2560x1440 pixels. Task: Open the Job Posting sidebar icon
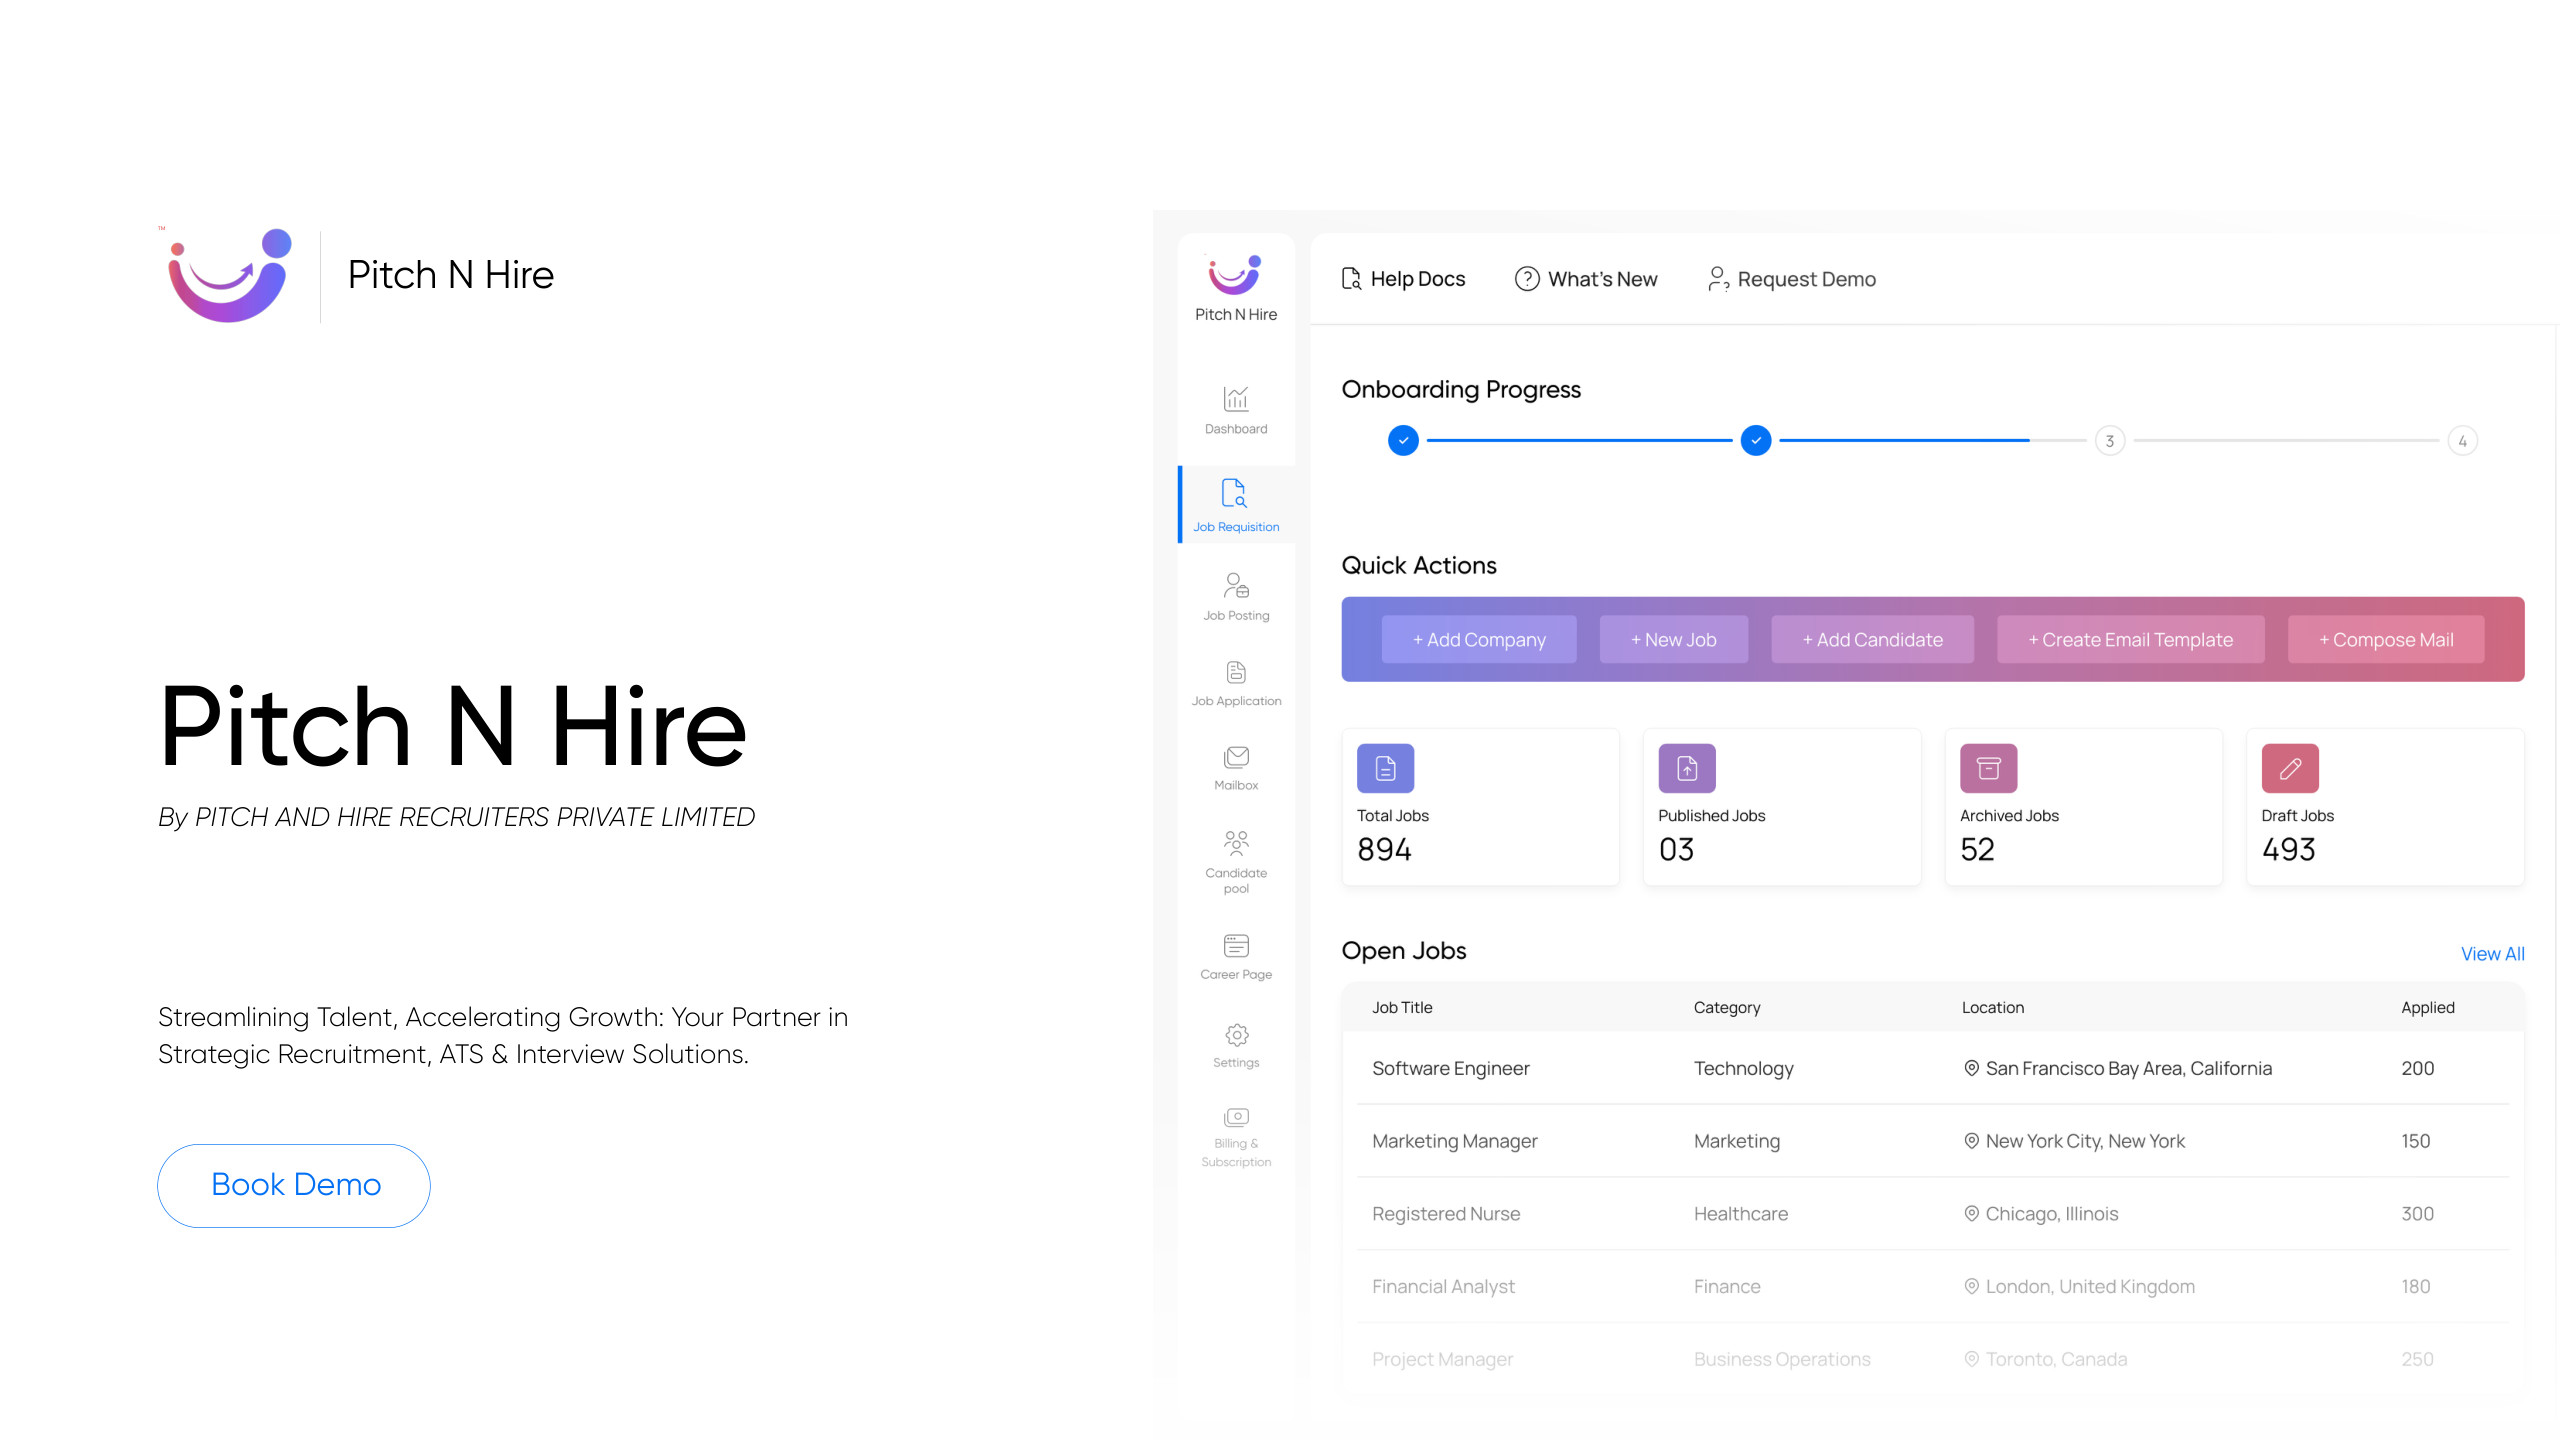tap(1236, 584)
